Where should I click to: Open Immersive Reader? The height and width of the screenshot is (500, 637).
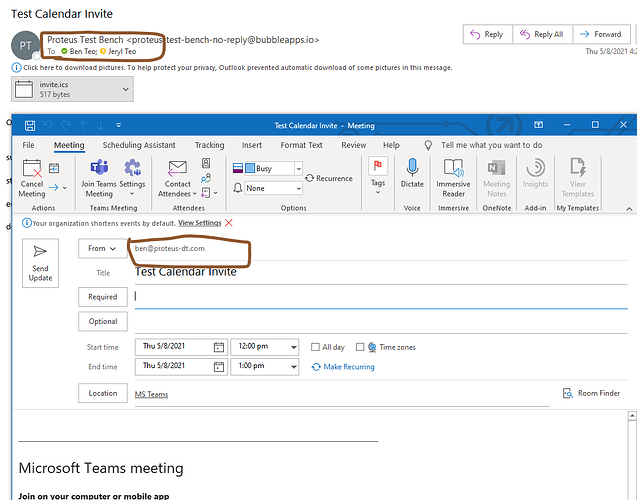click(x=453, y=178)
